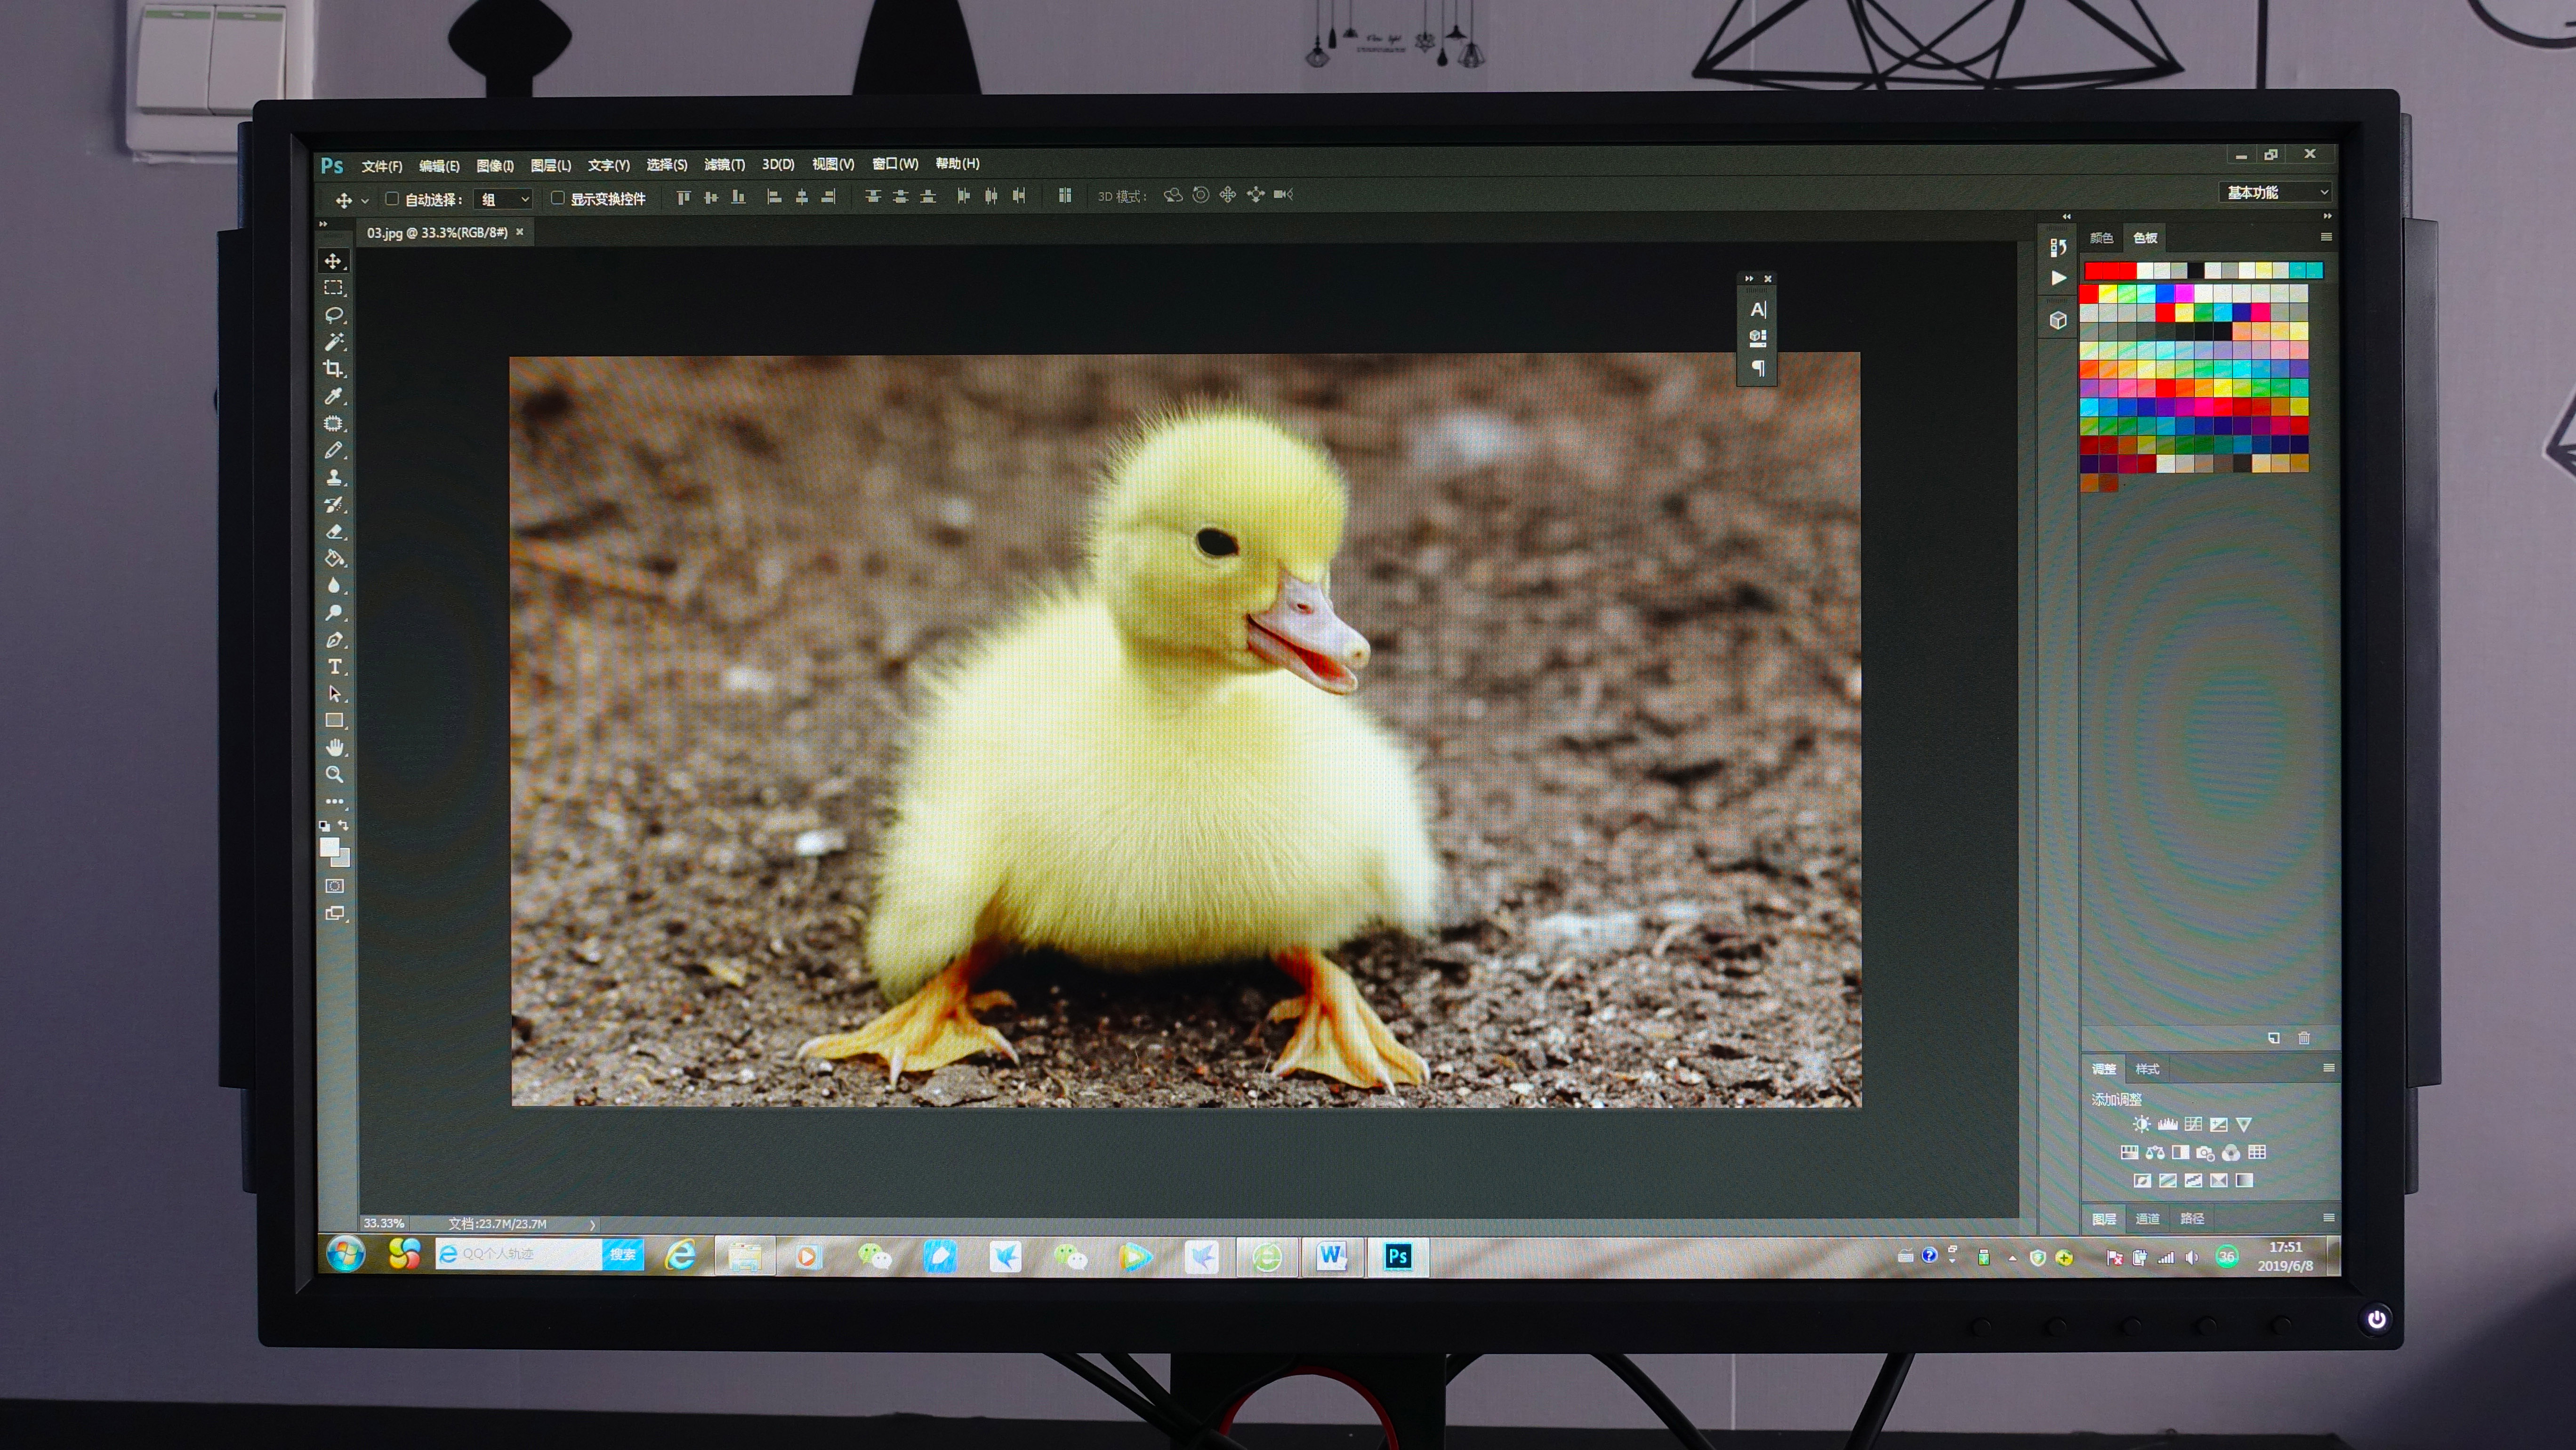The height and width of the screenshot is (1450, 2576).
Task: Add a Color Balance adjustment
Action: point(2155,1152)
